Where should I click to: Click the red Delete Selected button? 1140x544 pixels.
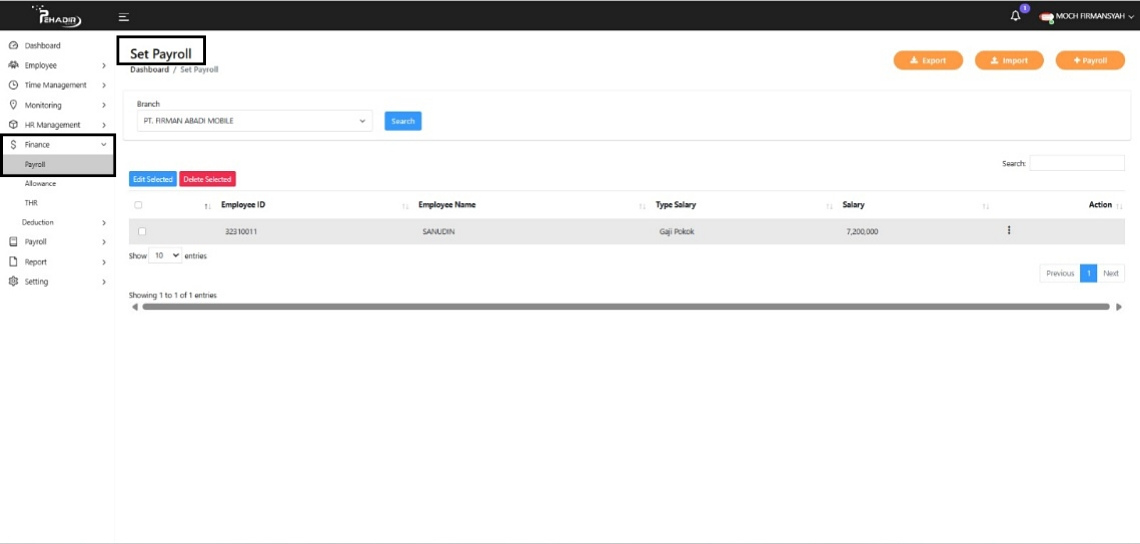[x=207, y=179]
